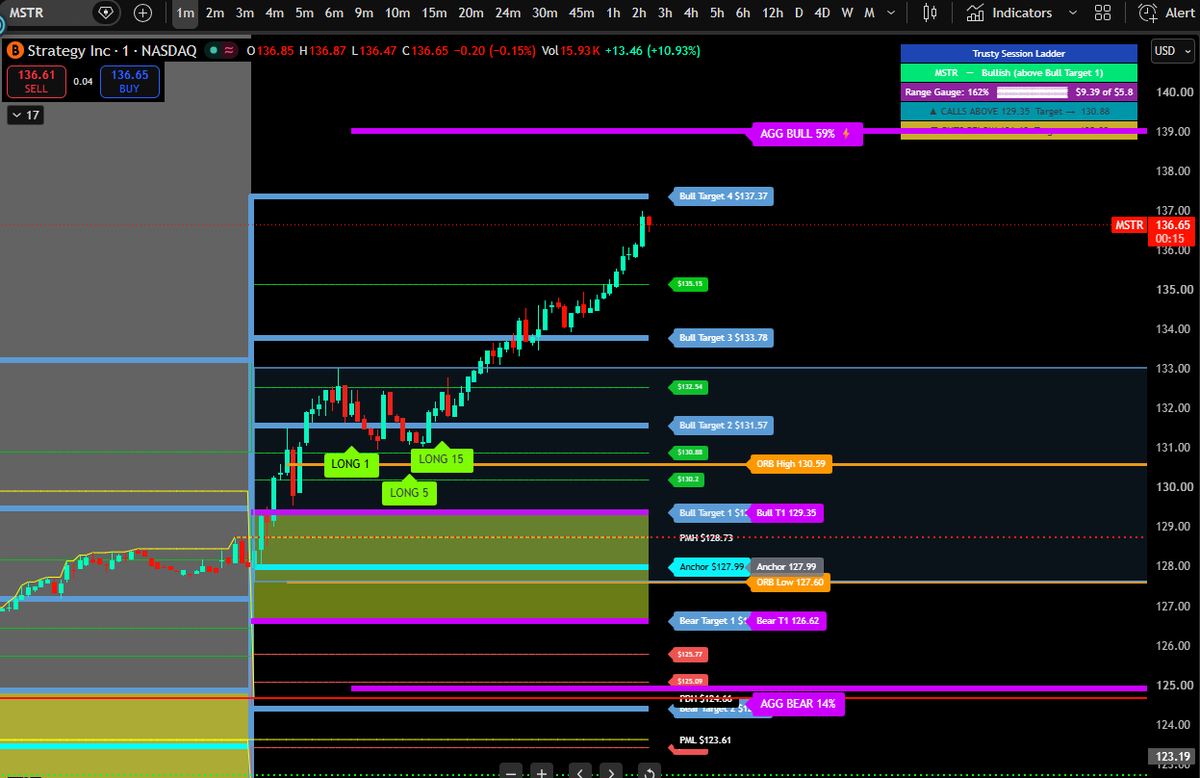Switch to the 12h timeframe
This screenshot has width=1200, height=778.
[x=772, y=13]
